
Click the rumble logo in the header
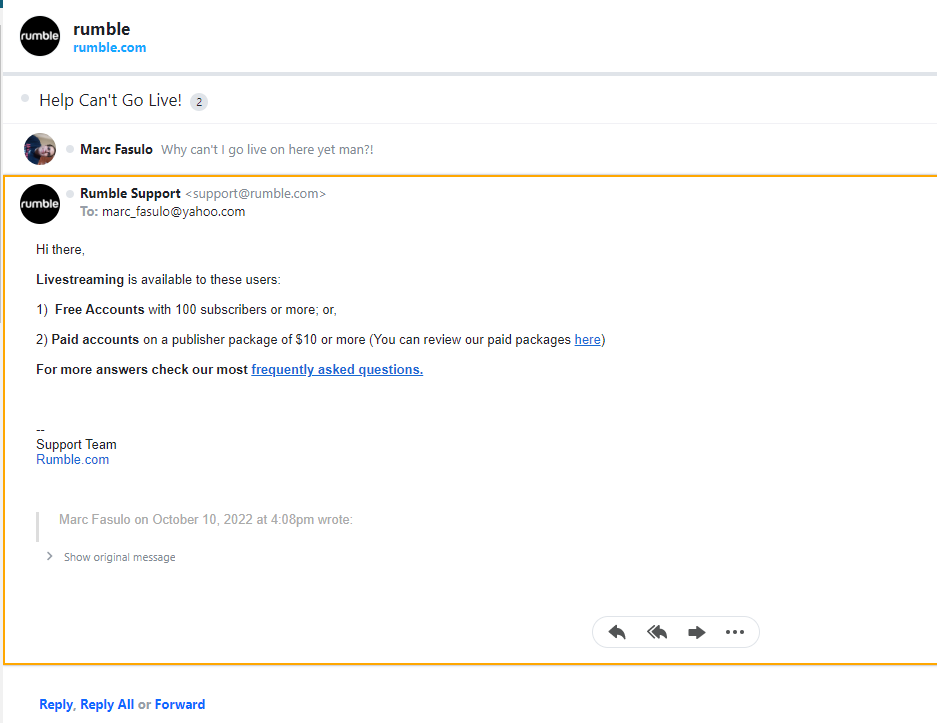tap(40, 36)
